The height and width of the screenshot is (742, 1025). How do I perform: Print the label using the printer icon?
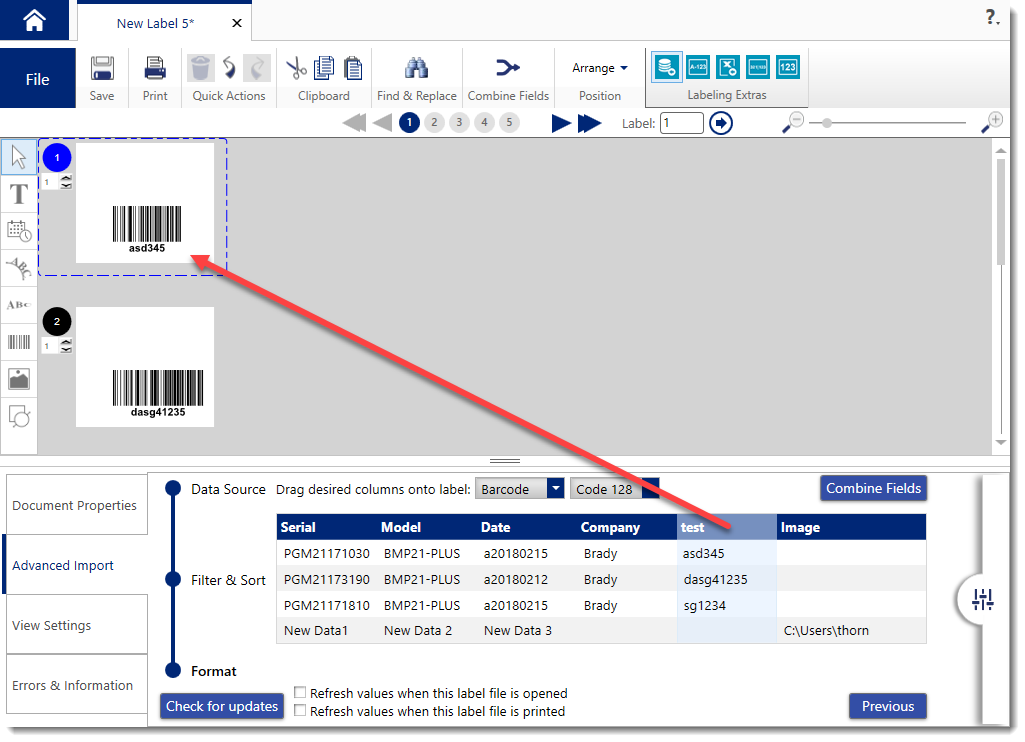tap(155, 68)
